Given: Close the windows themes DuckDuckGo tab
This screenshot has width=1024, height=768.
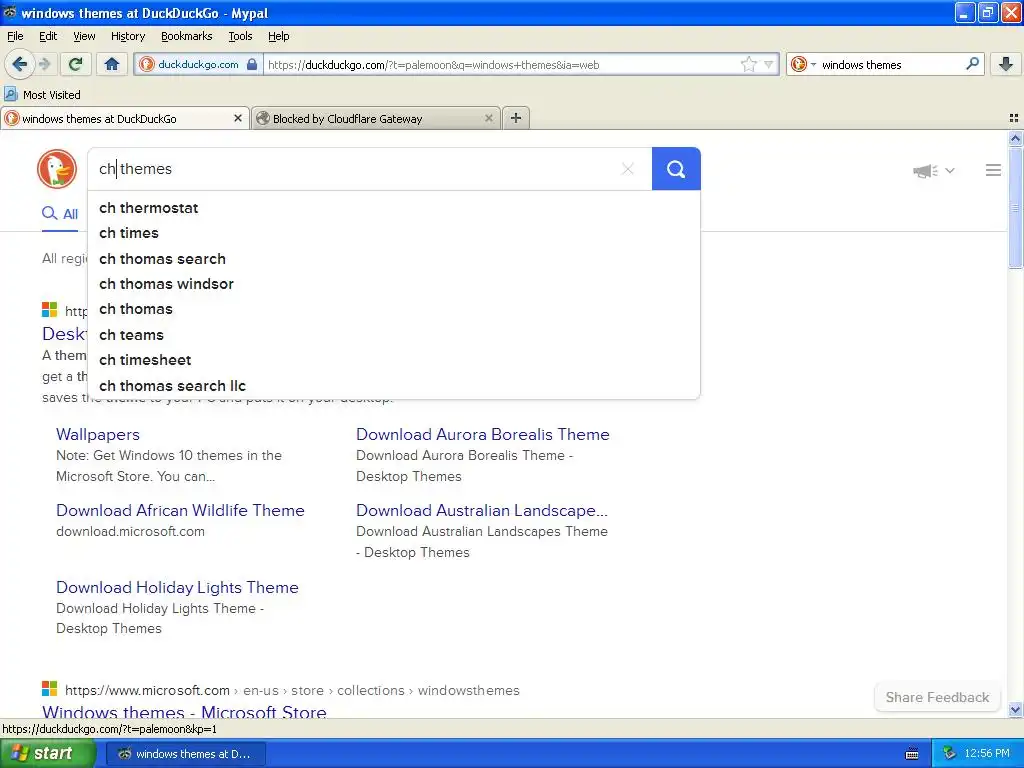Looking at the screenshot, I should point(238,118).
